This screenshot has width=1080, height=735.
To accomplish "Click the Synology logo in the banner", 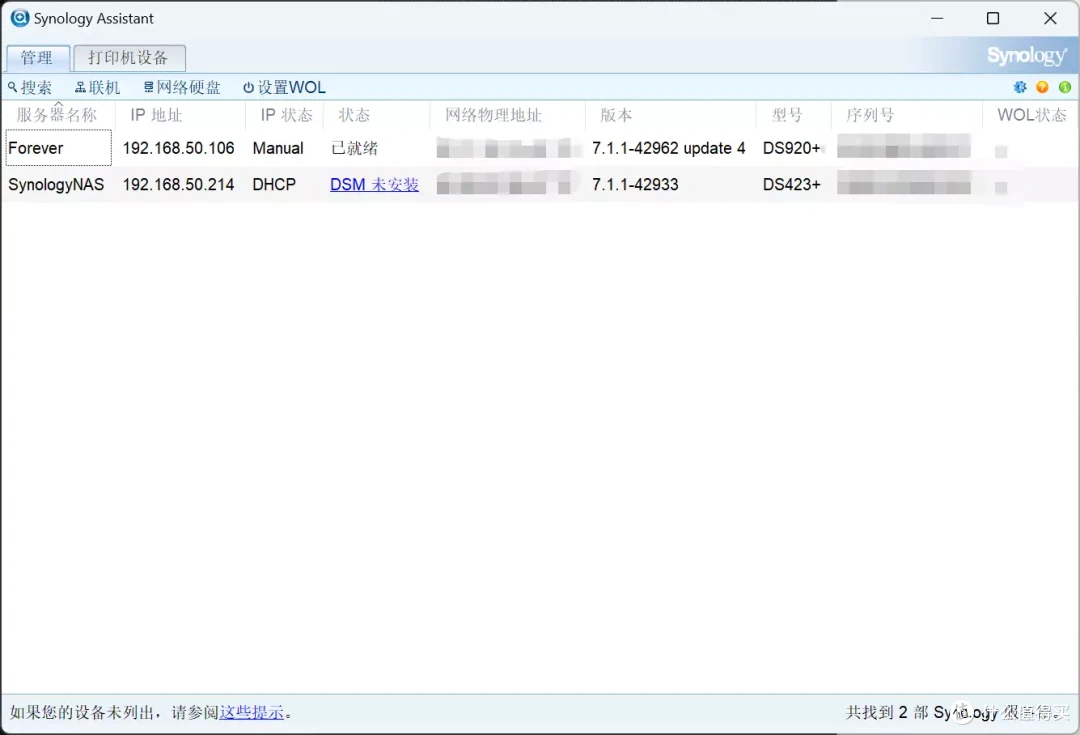I will tap(1027, 56).
